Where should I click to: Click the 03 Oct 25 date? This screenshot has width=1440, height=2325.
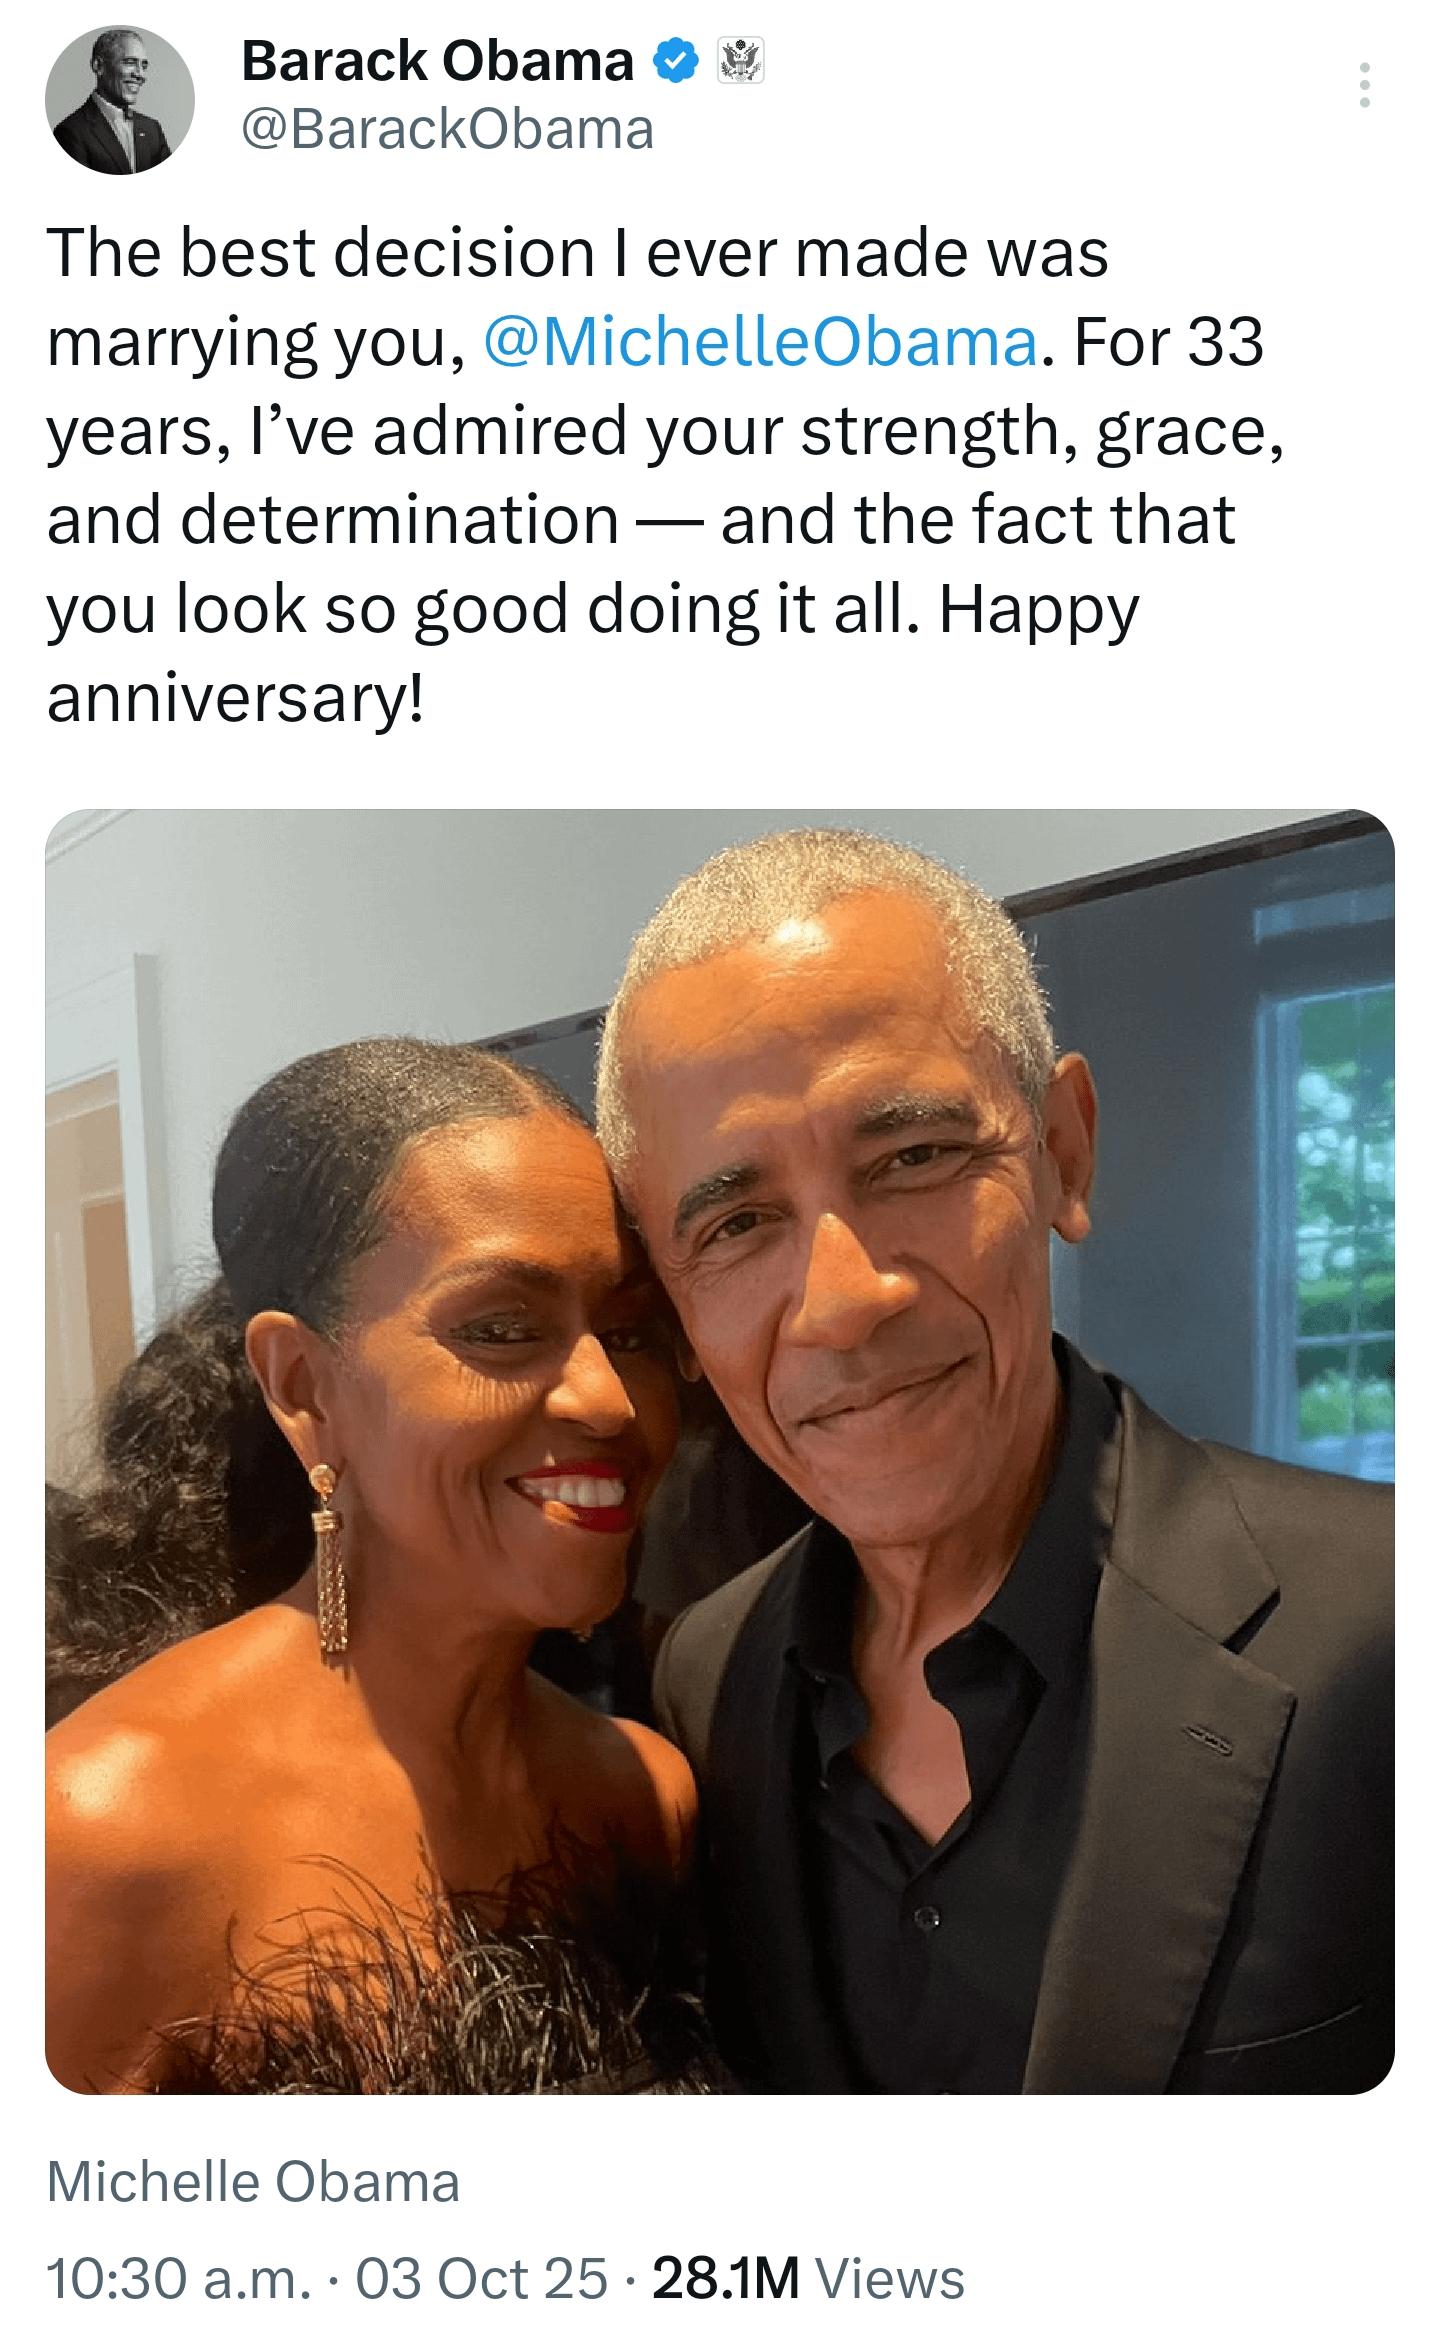pos(482,2279)
